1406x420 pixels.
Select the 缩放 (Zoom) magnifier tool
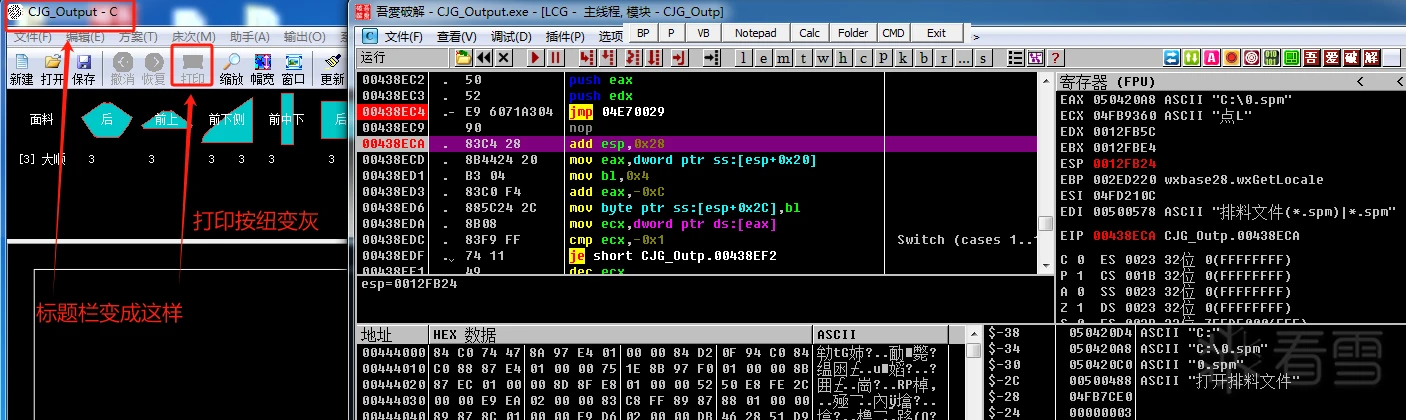point(231,70)
